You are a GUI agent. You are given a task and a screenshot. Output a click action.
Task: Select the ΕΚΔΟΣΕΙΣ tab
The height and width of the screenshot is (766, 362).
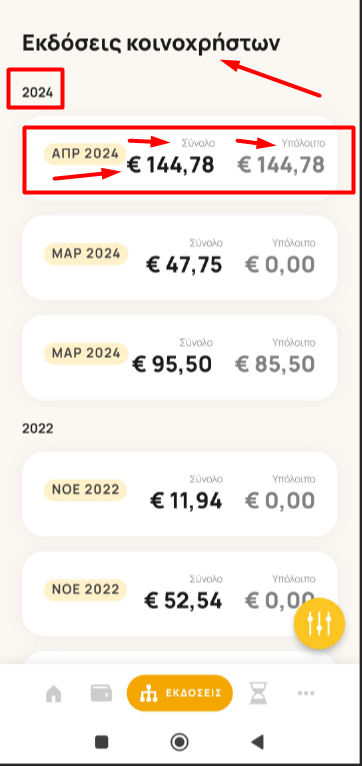pyautogui.click(x=180, y=693)
